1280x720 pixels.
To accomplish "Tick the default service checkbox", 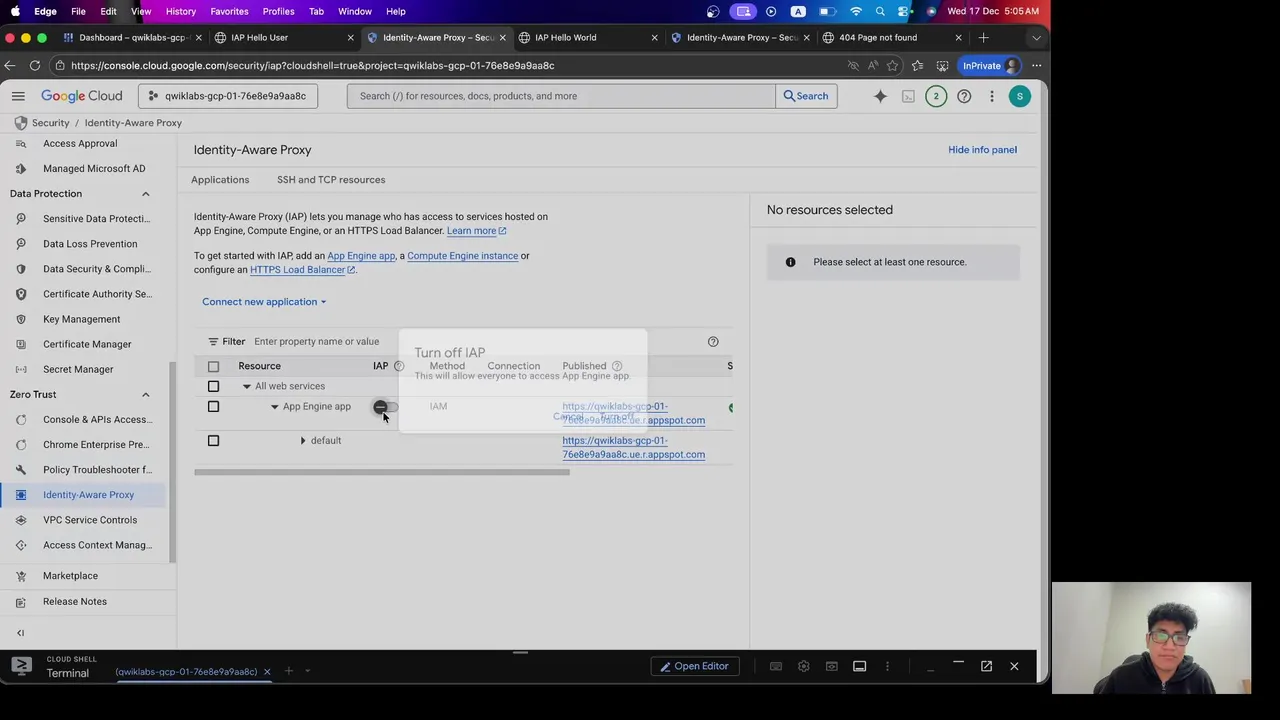I will 213,440.
